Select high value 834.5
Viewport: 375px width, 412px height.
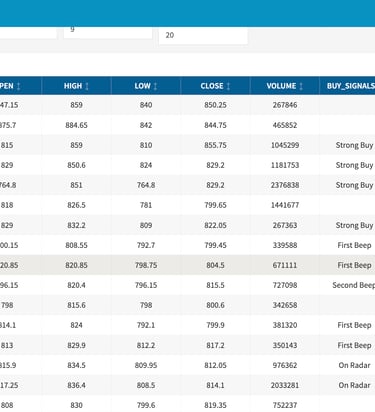tap(76, 365)
